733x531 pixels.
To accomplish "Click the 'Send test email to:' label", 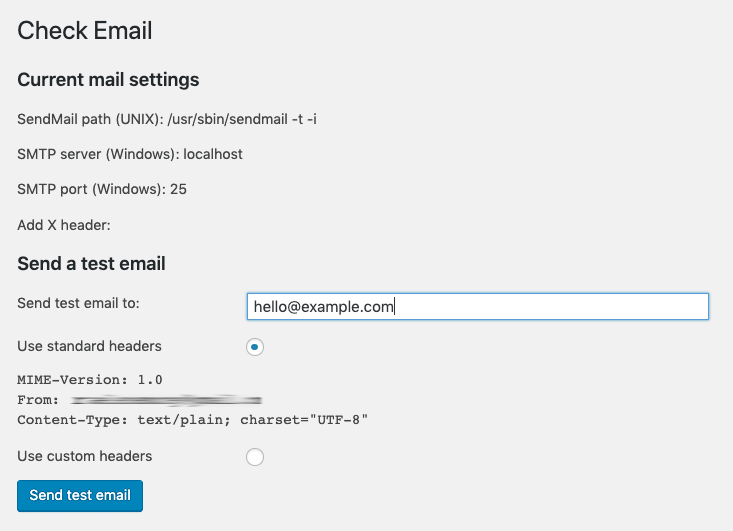I will (x=79, y=303).
